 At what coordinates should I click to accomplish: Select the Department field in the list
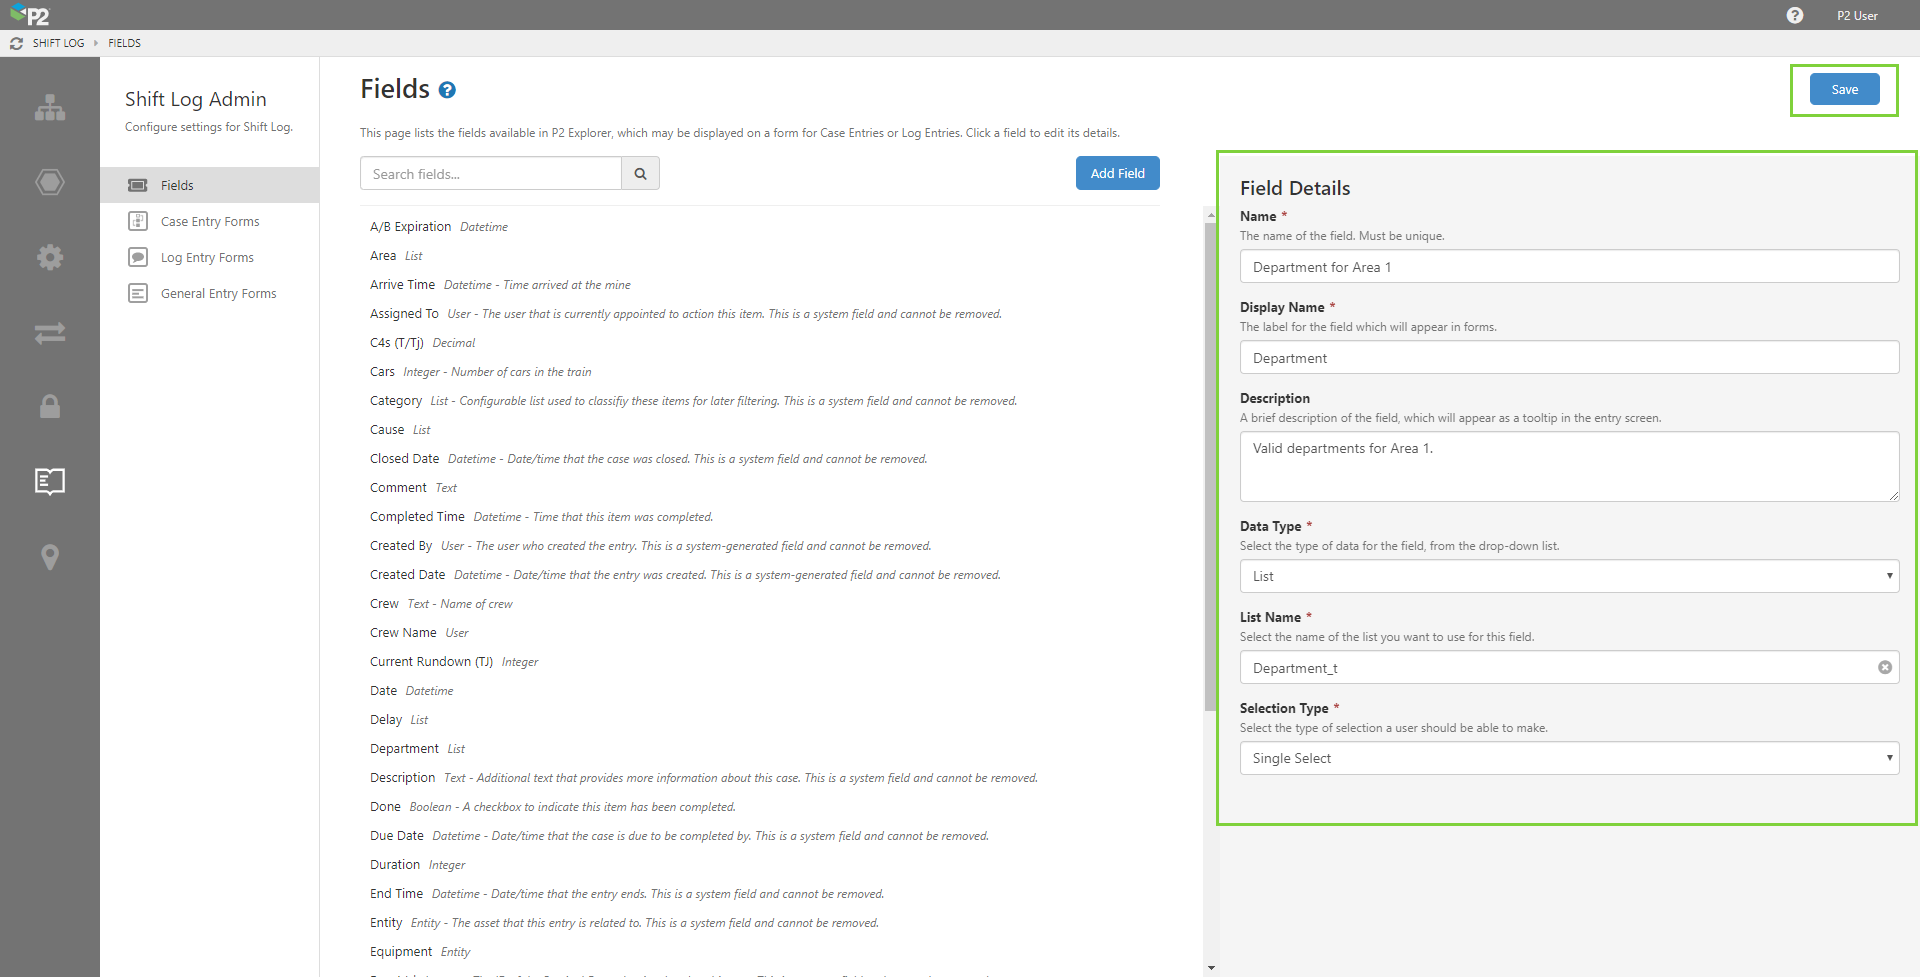coord(404,749)
